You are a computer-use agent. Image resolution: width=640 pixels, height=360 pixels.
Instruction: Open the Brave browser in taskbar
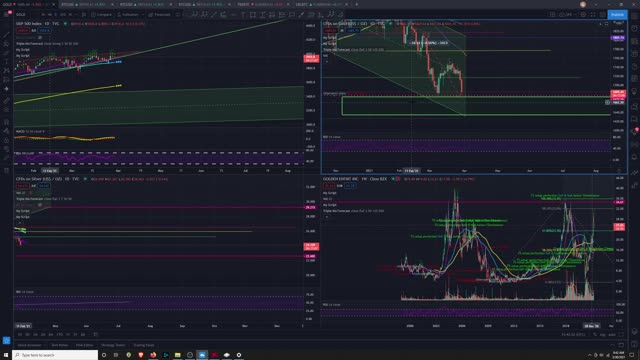[x=141, y=355]
